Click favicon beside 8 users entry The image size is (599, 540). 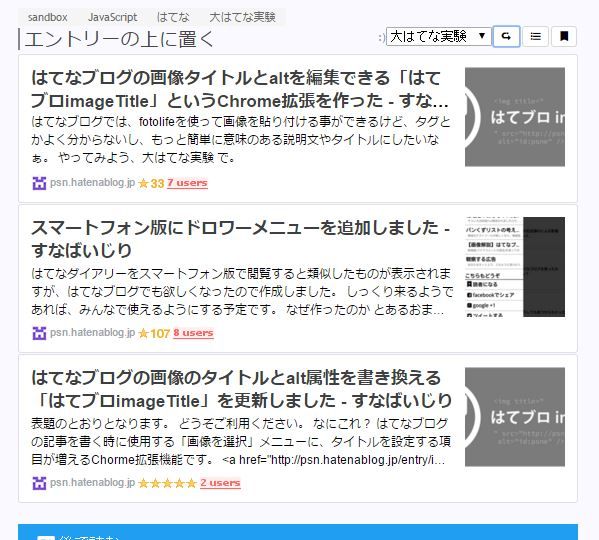point(39,333)
